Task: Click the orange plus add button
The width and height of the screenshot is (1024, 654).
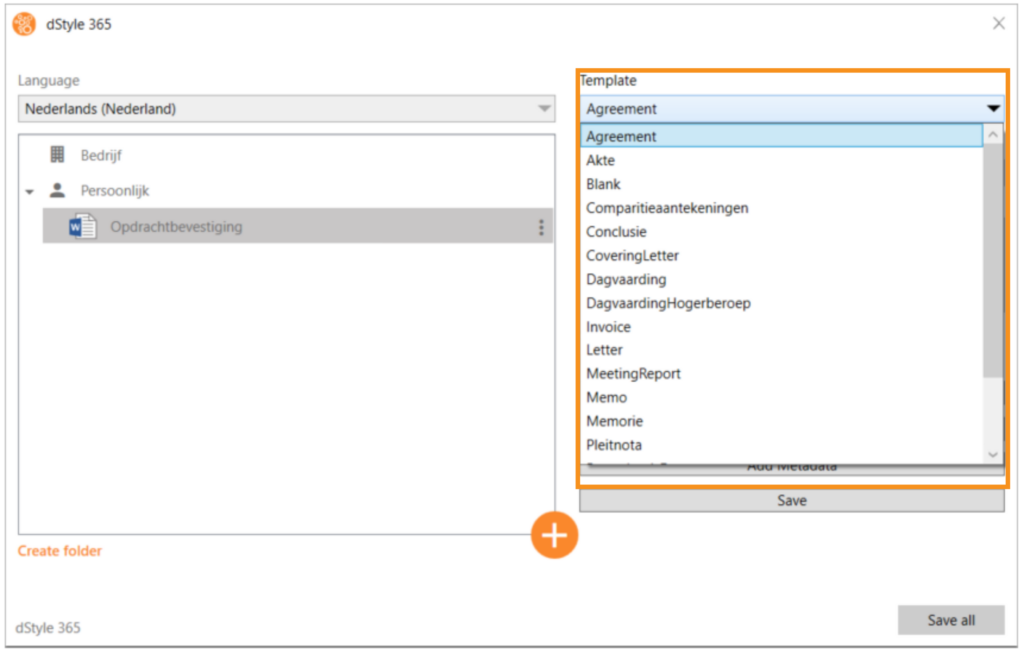Action: 554,535
